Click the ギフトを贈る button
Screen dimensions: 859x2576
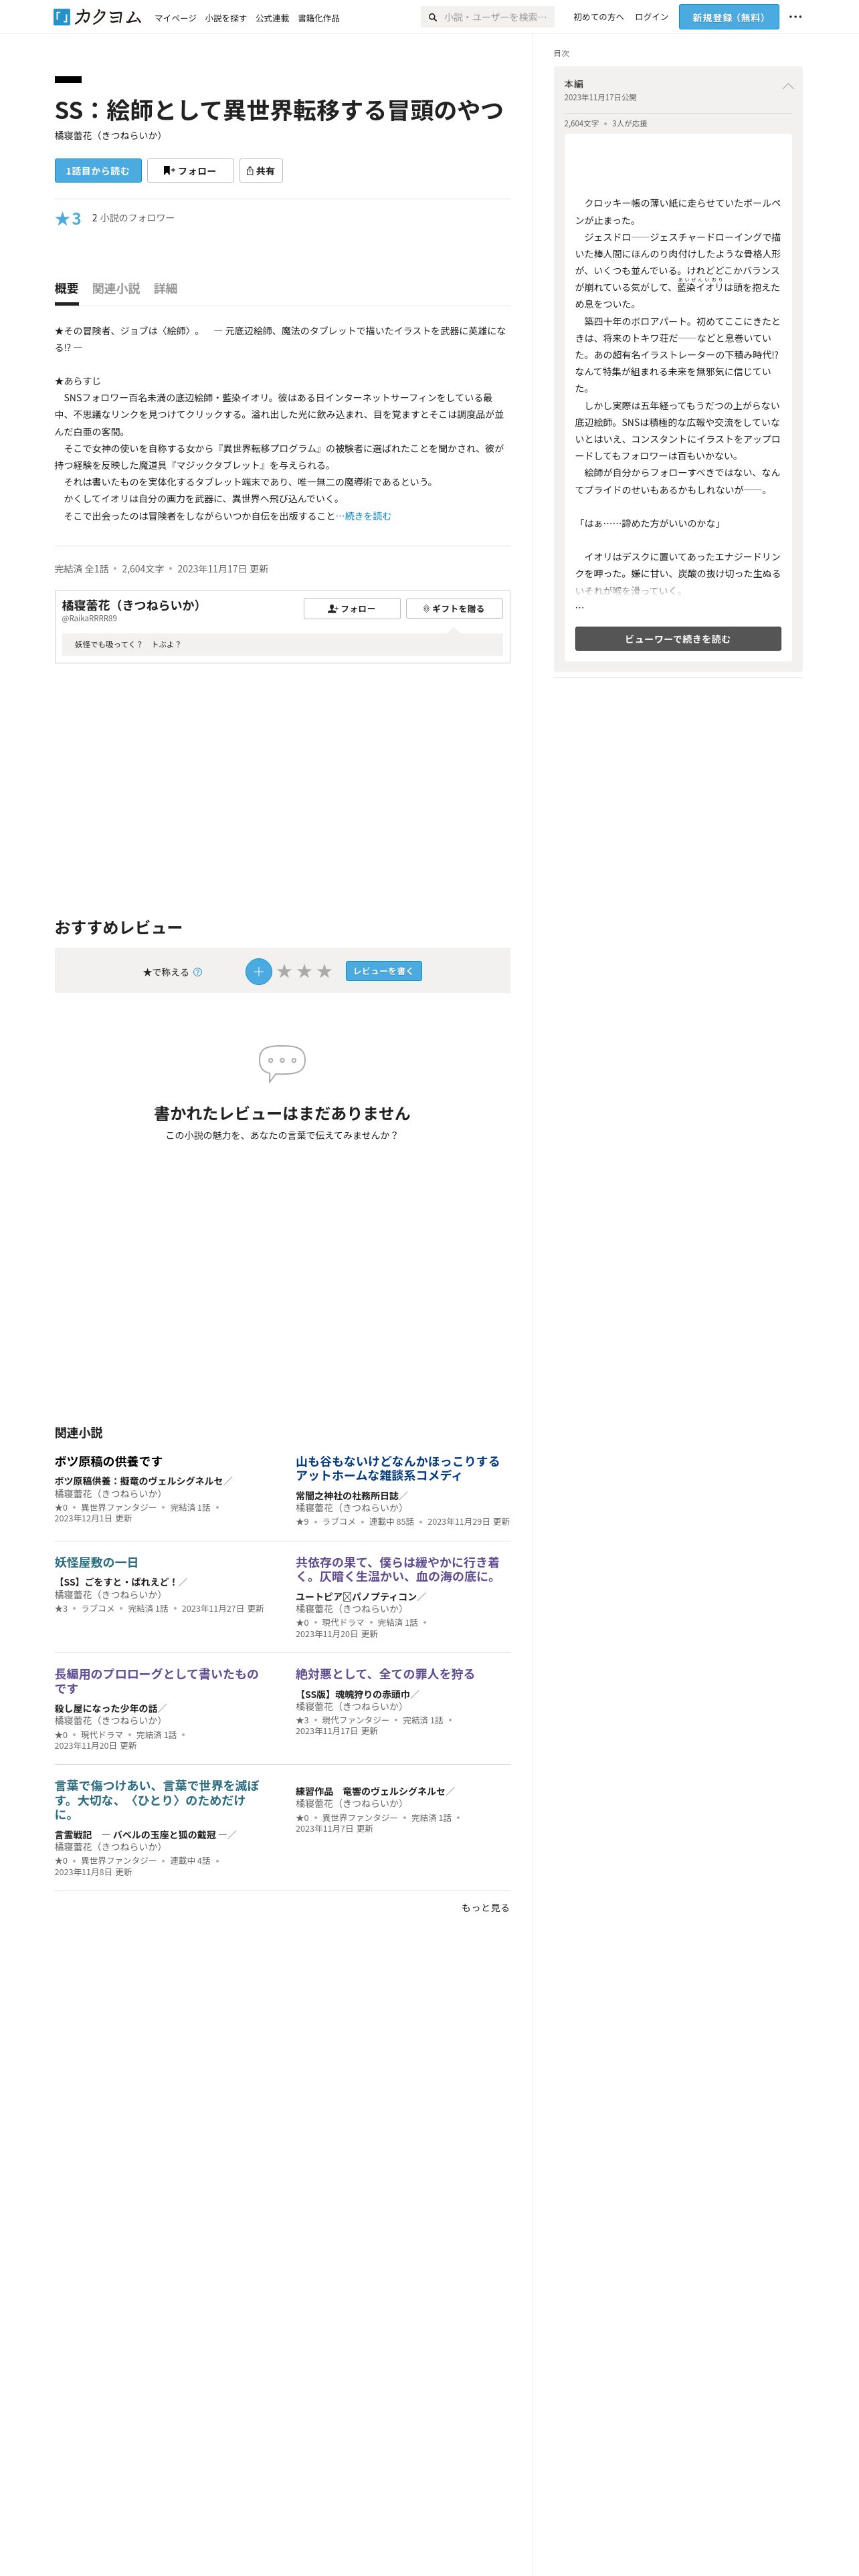coord(454,608)
